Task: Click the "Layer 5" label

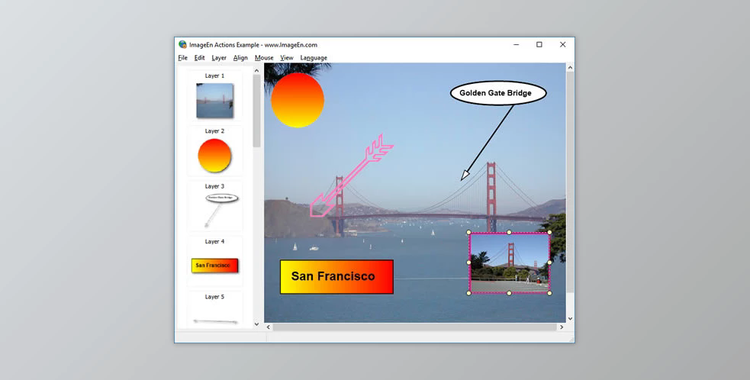Action: point(214,297)
